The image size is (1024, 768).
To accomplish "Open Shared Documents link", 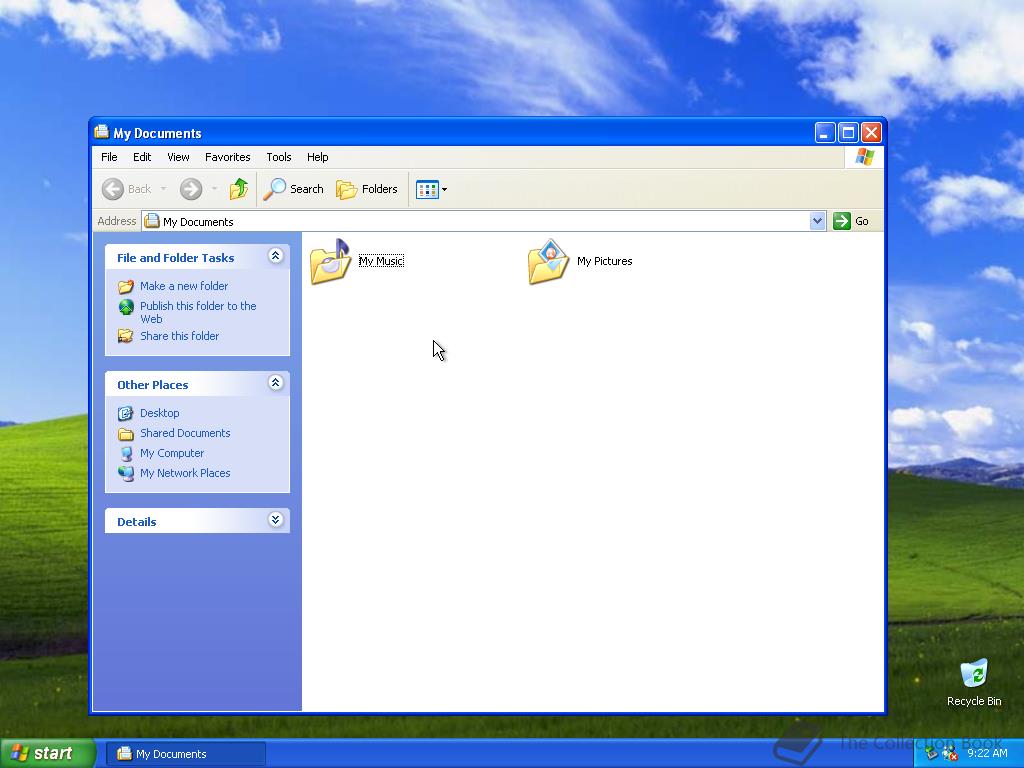I will click(x=185, y=434).
